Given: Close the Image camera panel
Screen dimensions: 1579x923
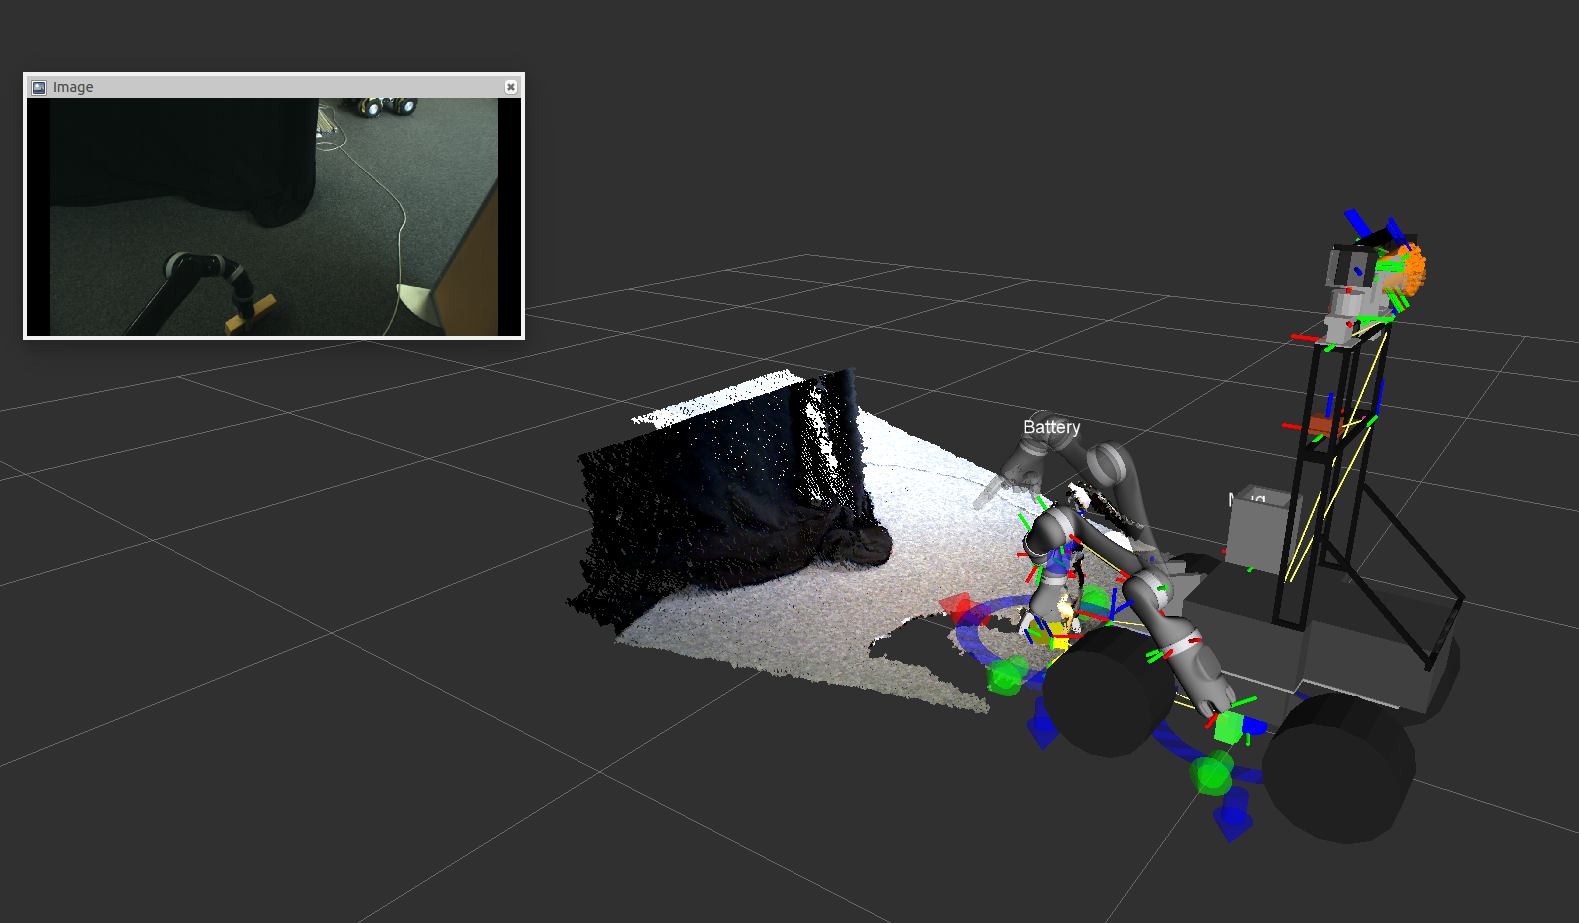Looking at the screenshot, I should (510, 87).
